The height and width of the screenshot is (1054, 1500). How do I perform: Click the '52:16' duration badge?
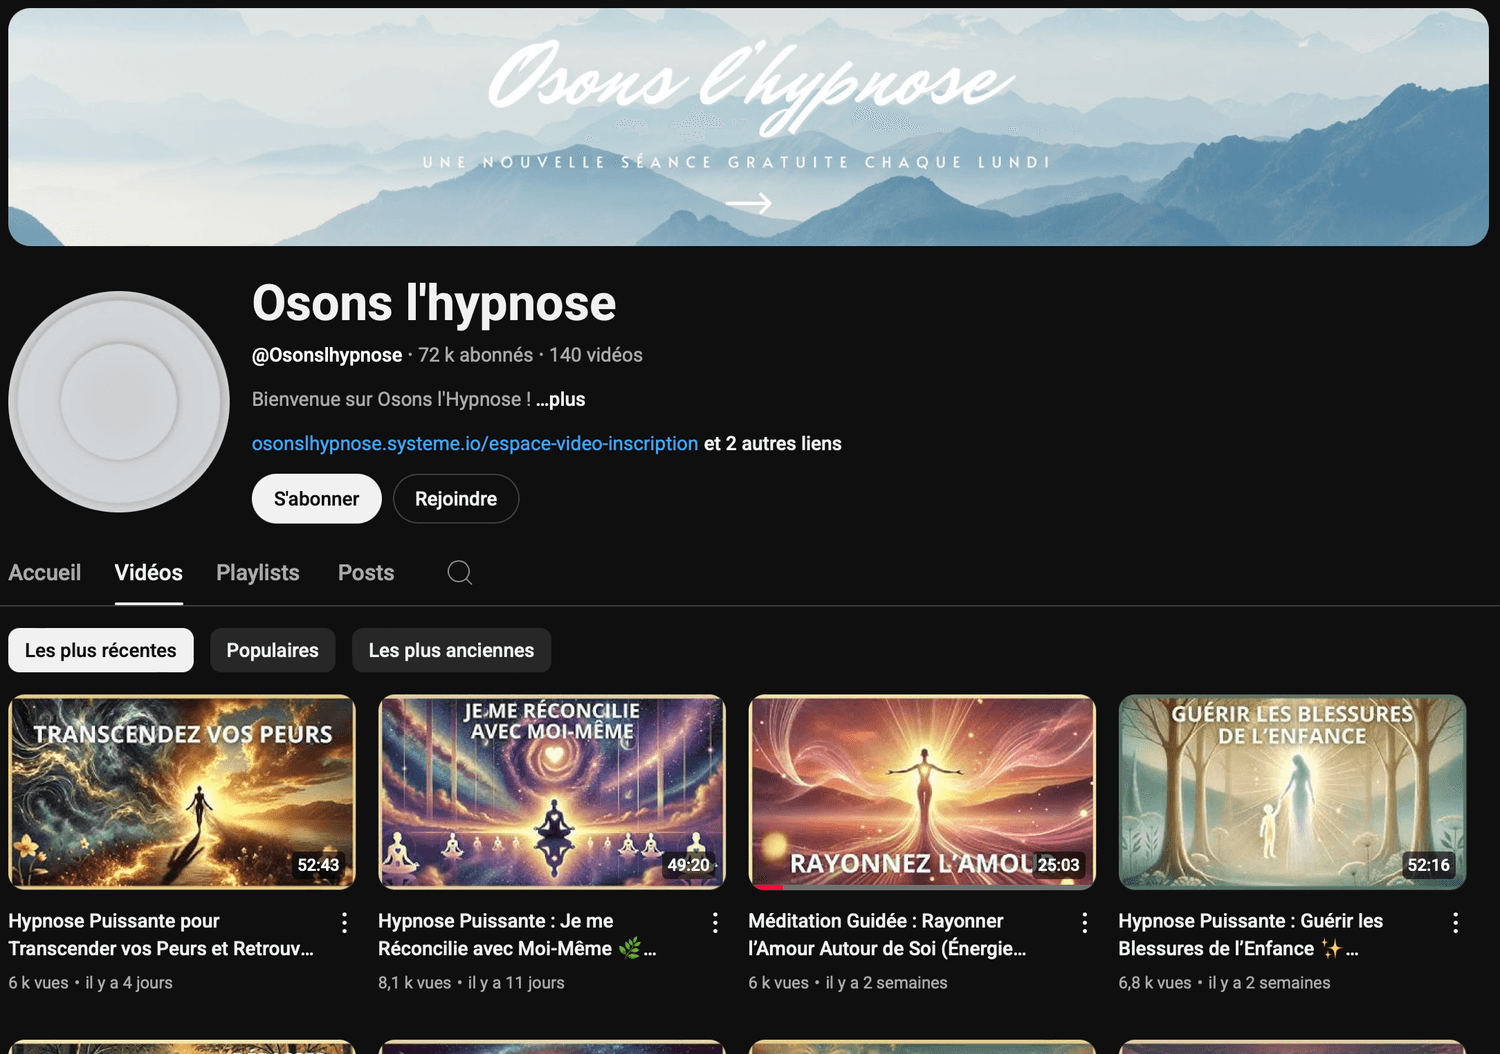pos(1428,865)
